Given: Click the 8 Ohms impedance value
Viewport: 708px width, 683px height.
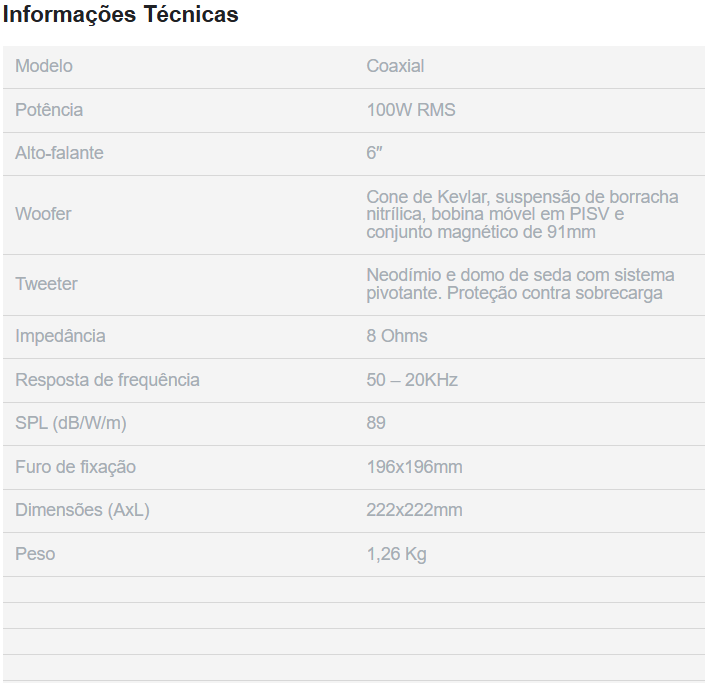Looking at the screenshot, I should coord(397,336).
